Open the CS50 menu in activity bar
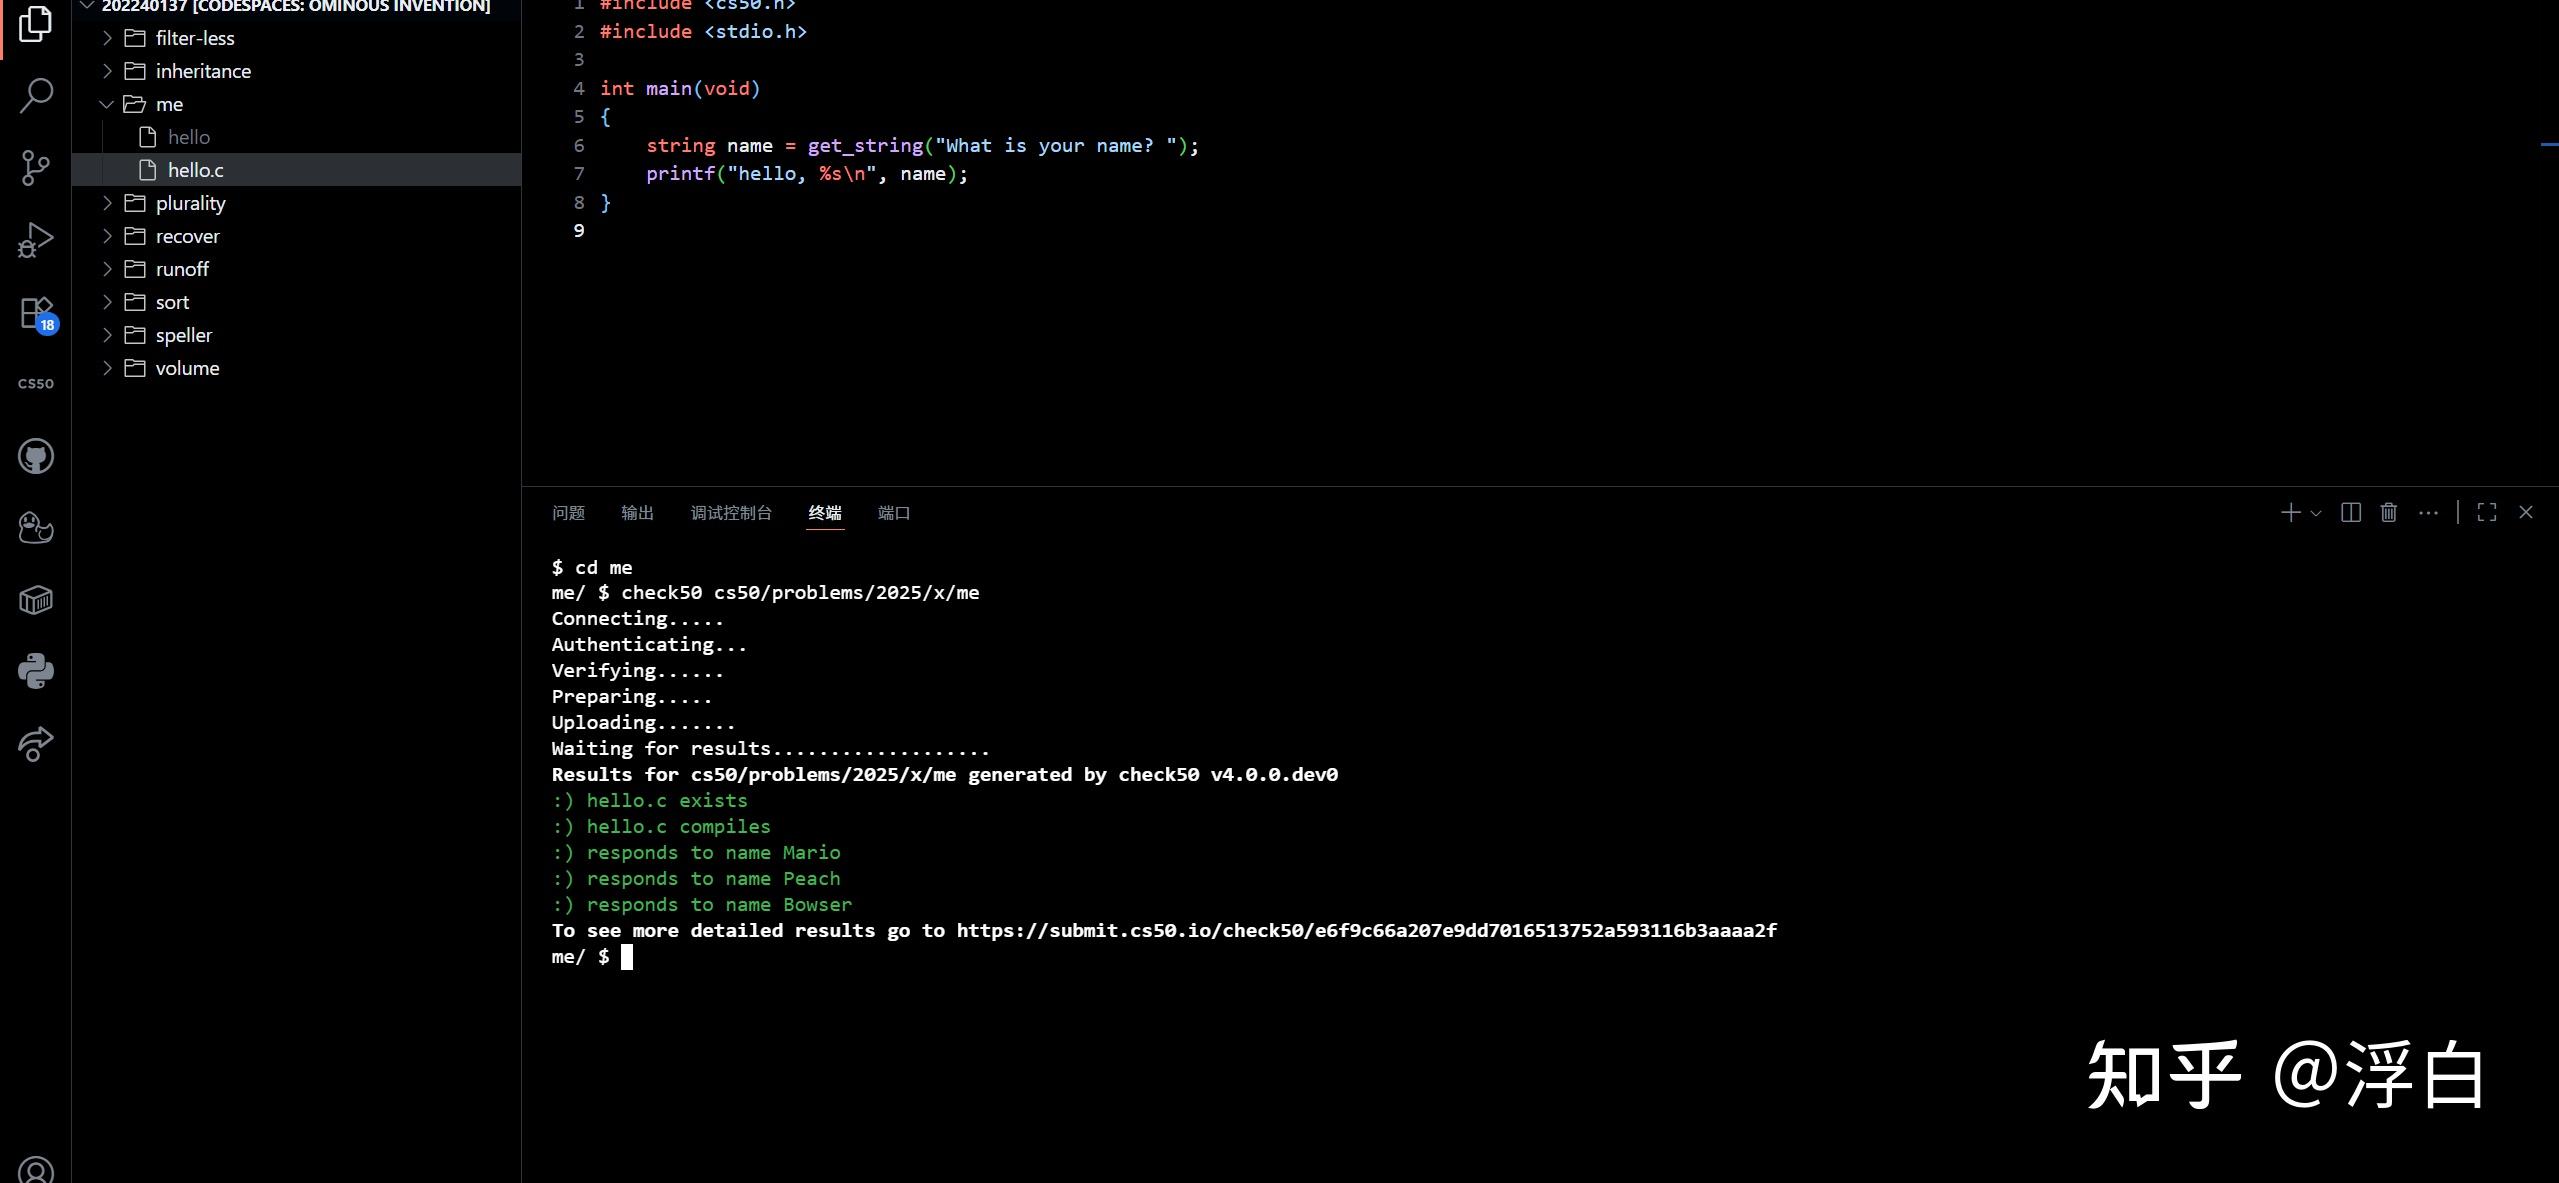 tap(36, 384)
